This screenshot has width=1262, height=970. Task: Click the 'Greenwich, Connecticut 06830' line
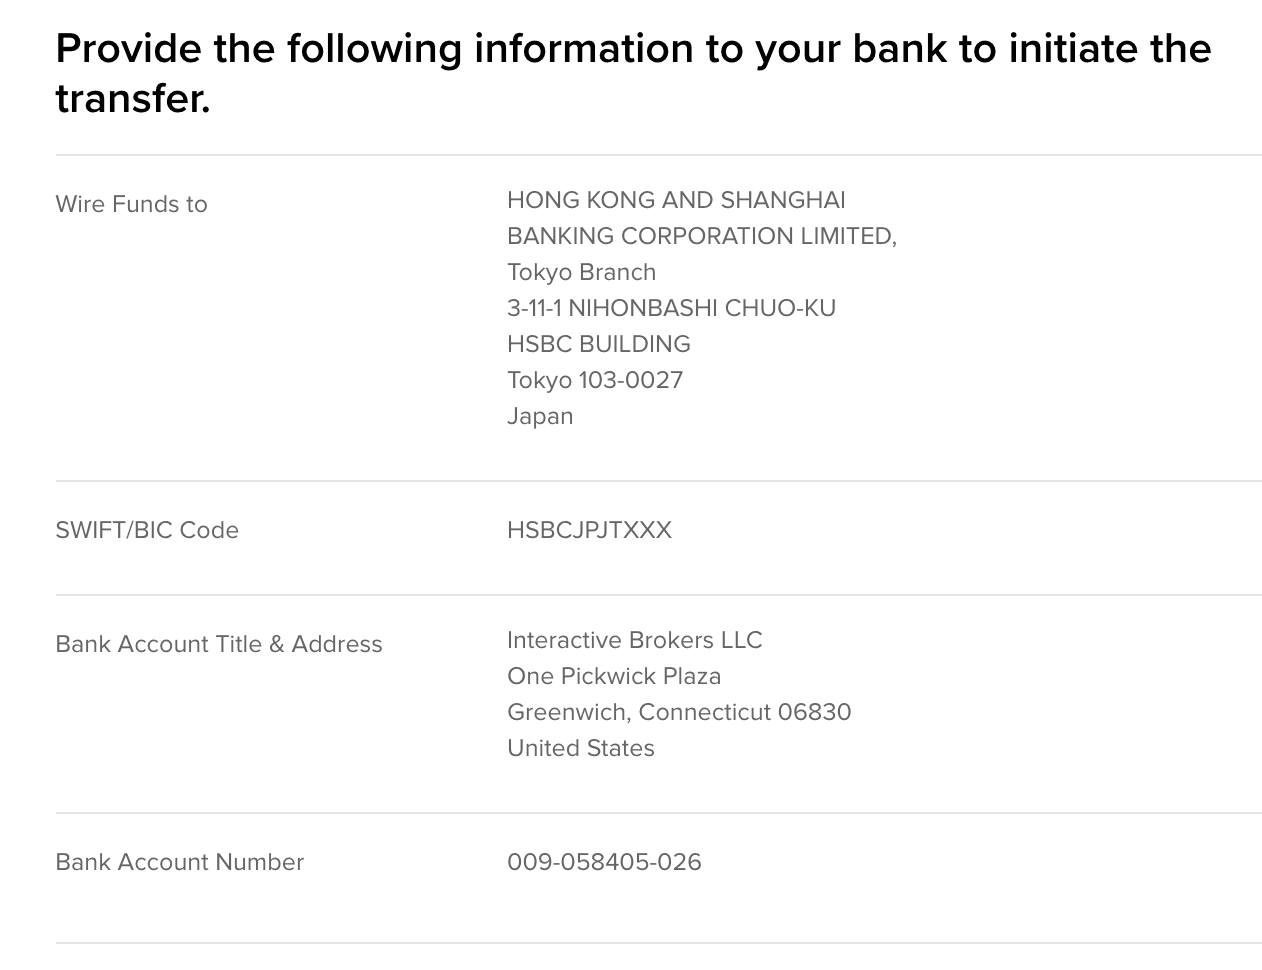pos(679,712)
